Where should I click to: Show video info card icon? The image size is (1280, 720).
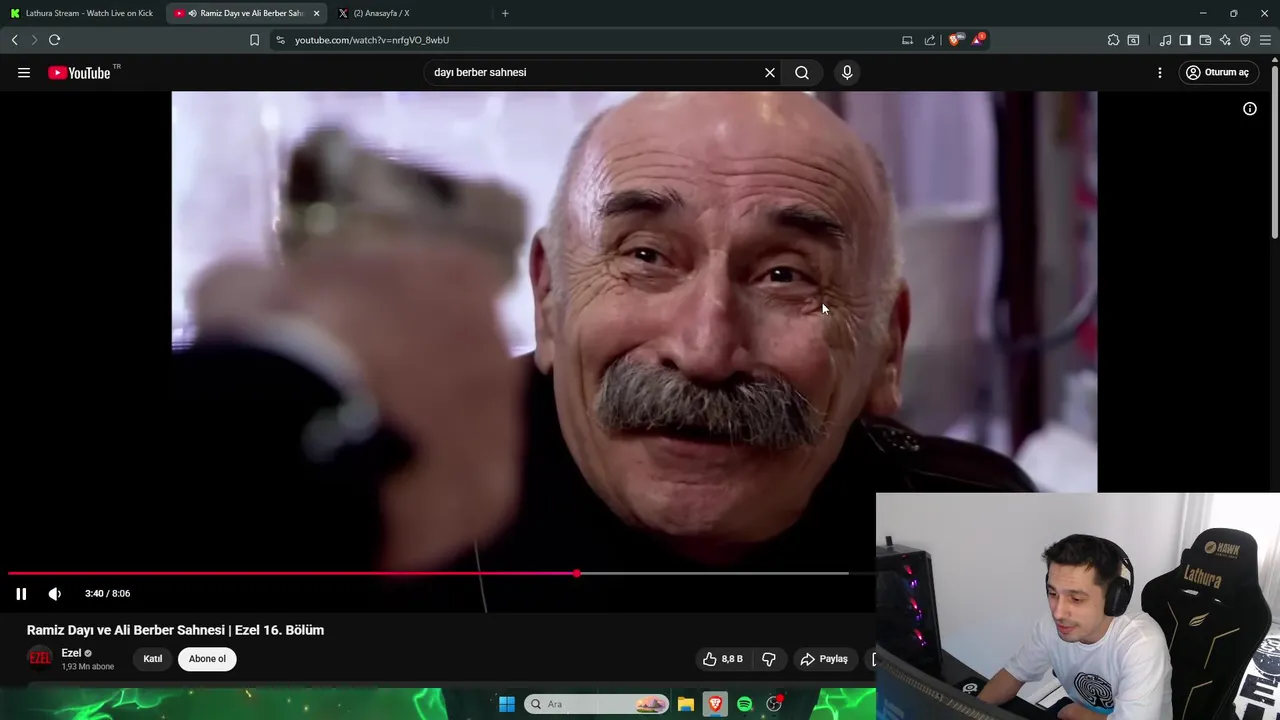pyautogui.click(x=1250, y=109)
